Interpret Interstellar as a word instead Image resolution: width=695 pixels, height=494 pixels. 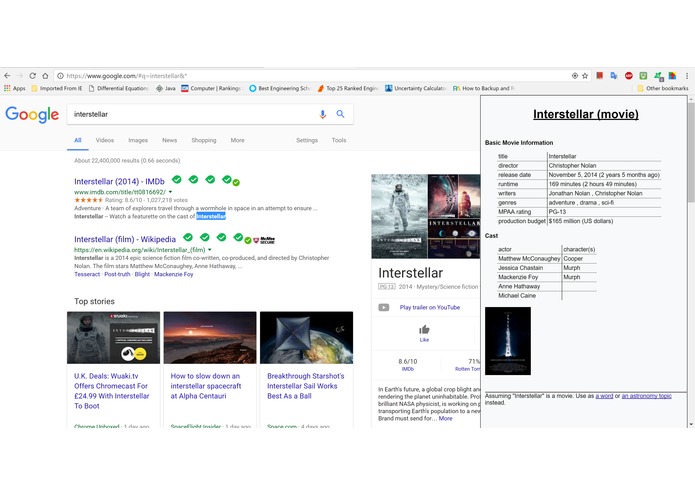click(x=604, y=396)
